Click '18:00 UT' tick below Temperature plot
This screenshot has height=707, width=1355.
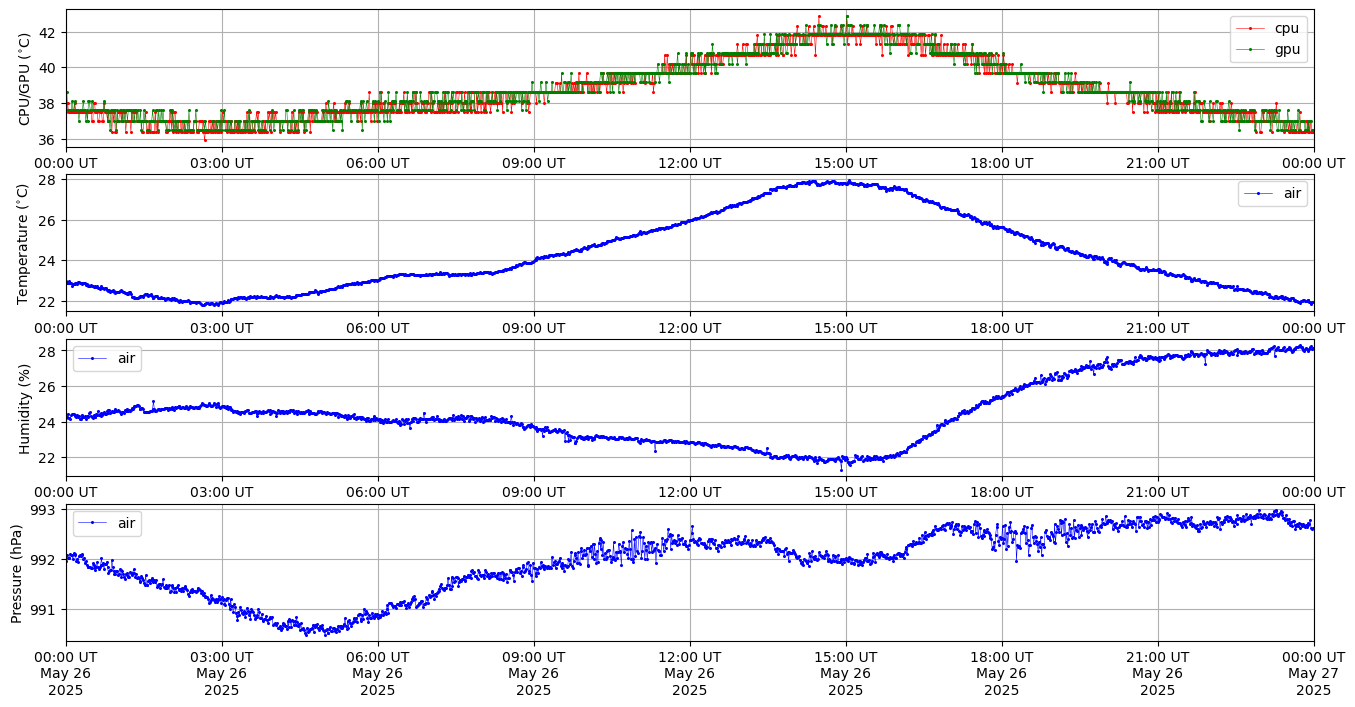pyautogui.click(x=1002, y=328)
